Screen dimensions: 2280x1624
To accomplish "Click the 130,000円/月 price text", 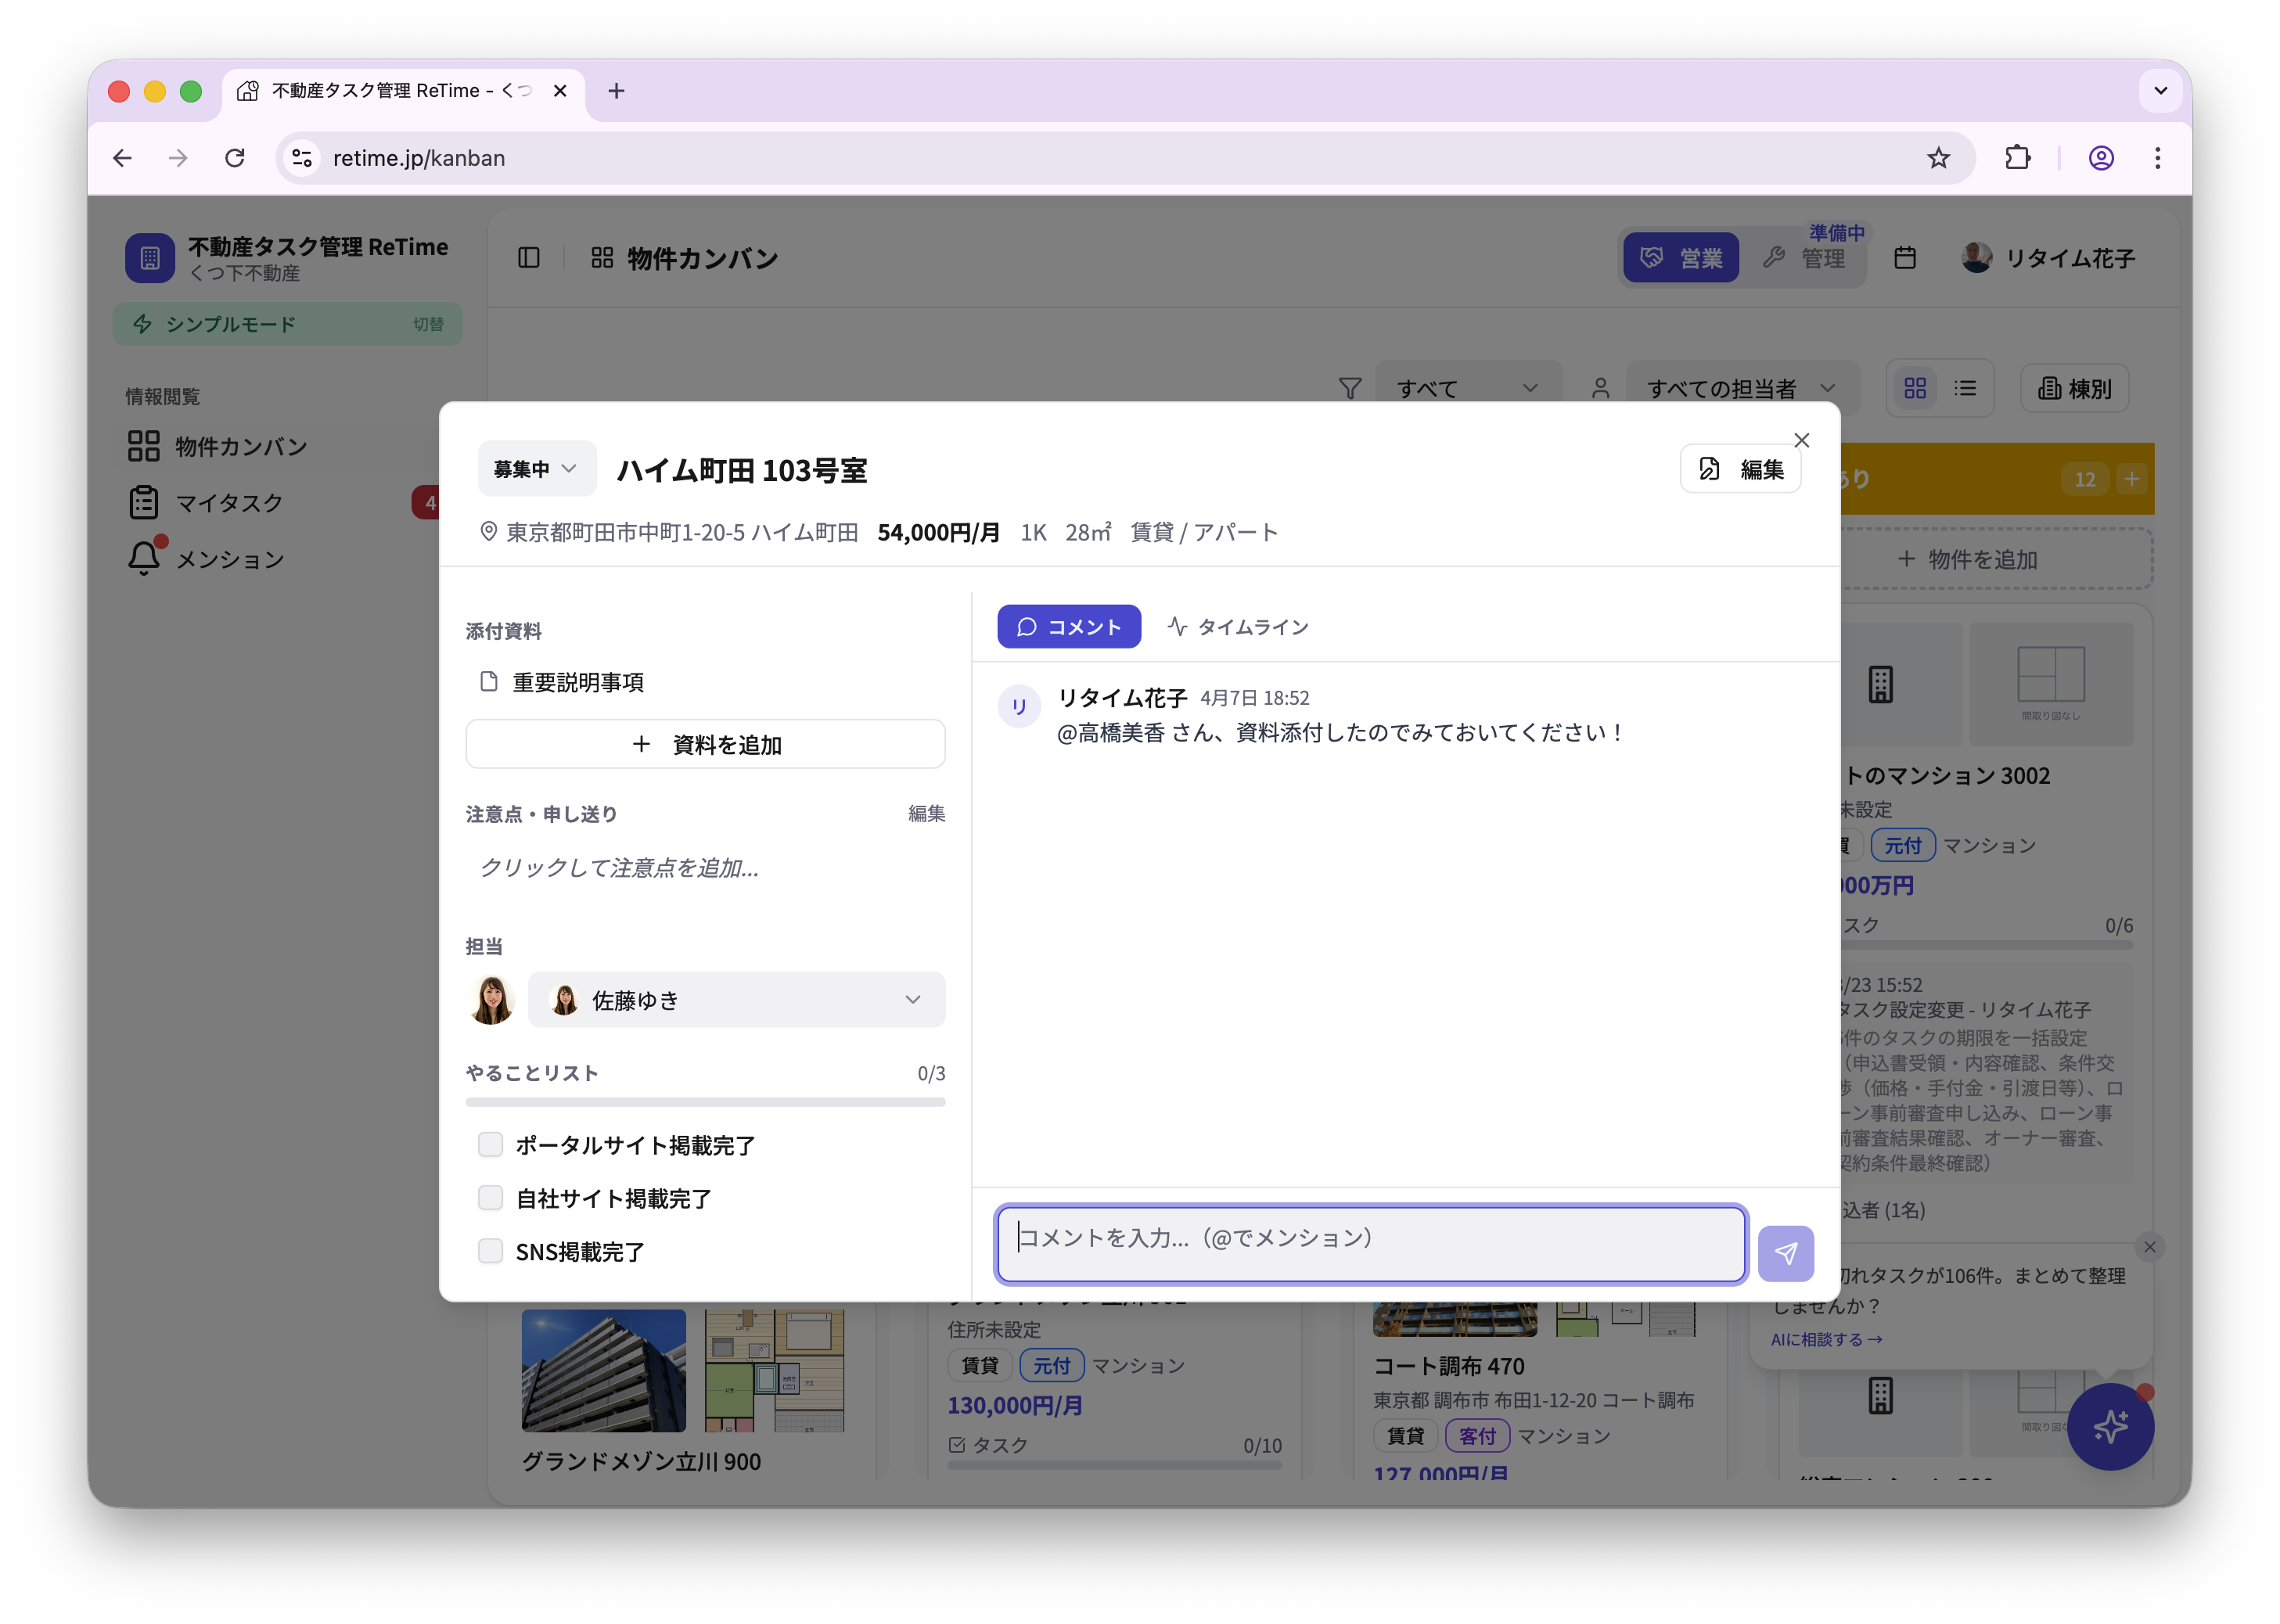I will (x=1015, y=1405).
